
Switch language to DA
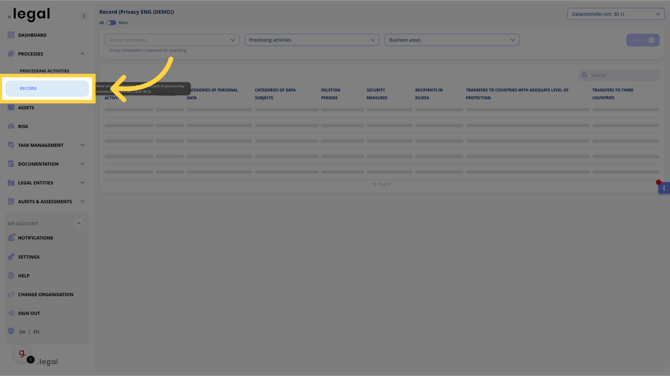[x=22, y=332]
